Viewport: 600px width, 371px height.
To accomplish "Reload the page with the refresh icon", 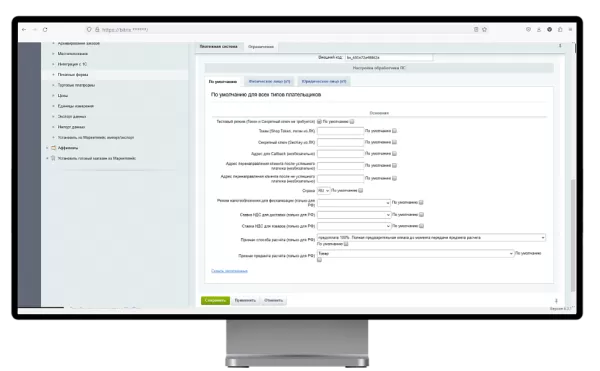I will 45,29.
